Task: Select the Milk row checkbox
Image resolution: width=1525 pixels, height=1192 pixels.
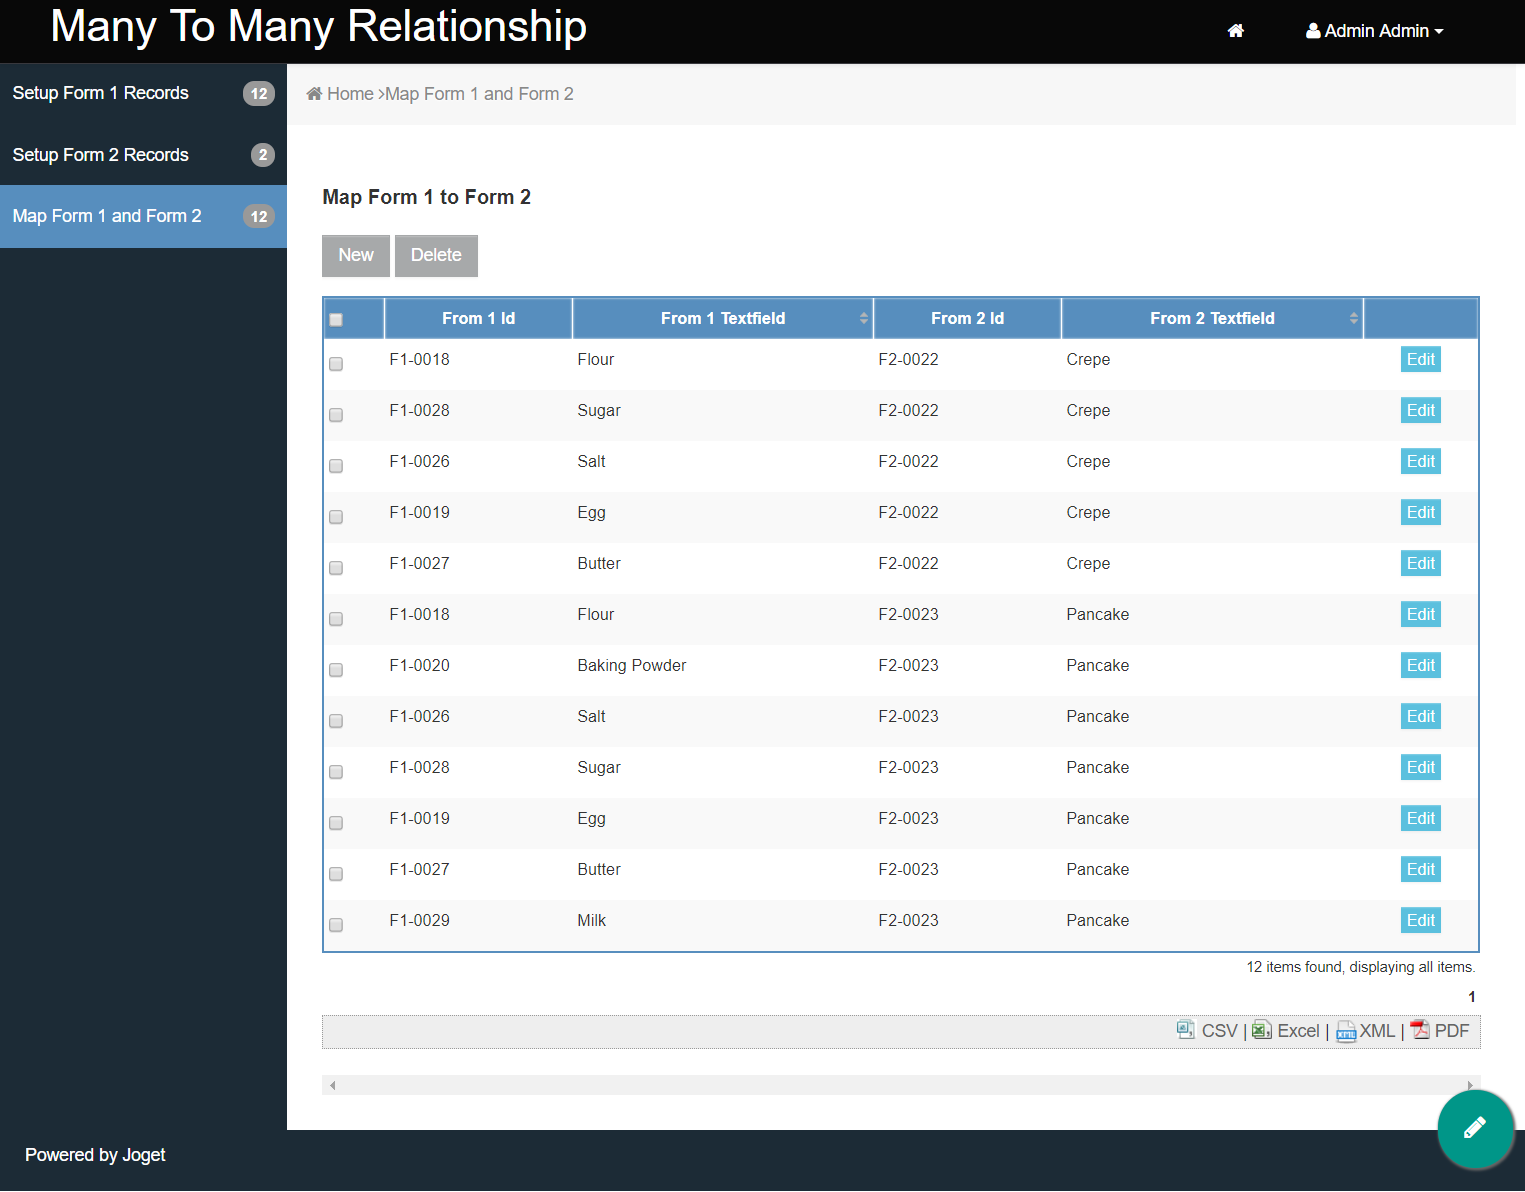Action: click(x=336, y=925)
